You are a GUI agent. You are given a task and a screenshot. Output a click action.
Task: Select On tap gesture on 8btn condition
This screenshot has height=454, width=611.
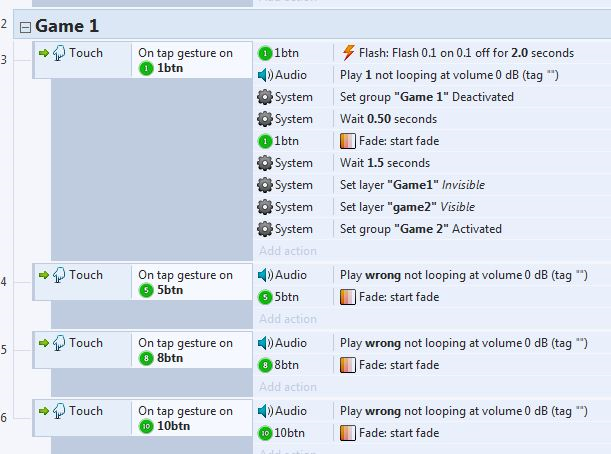185,350
